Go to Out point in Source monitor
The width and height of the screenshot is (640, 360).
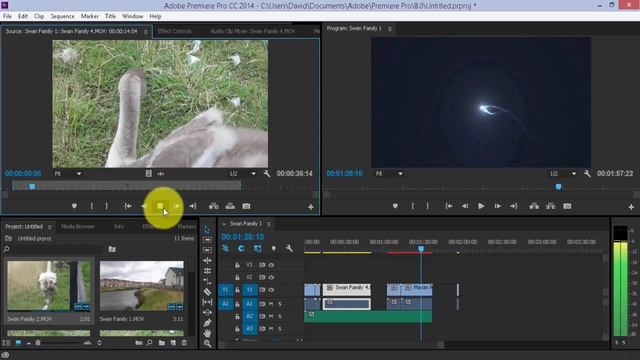tap(193, 206)
